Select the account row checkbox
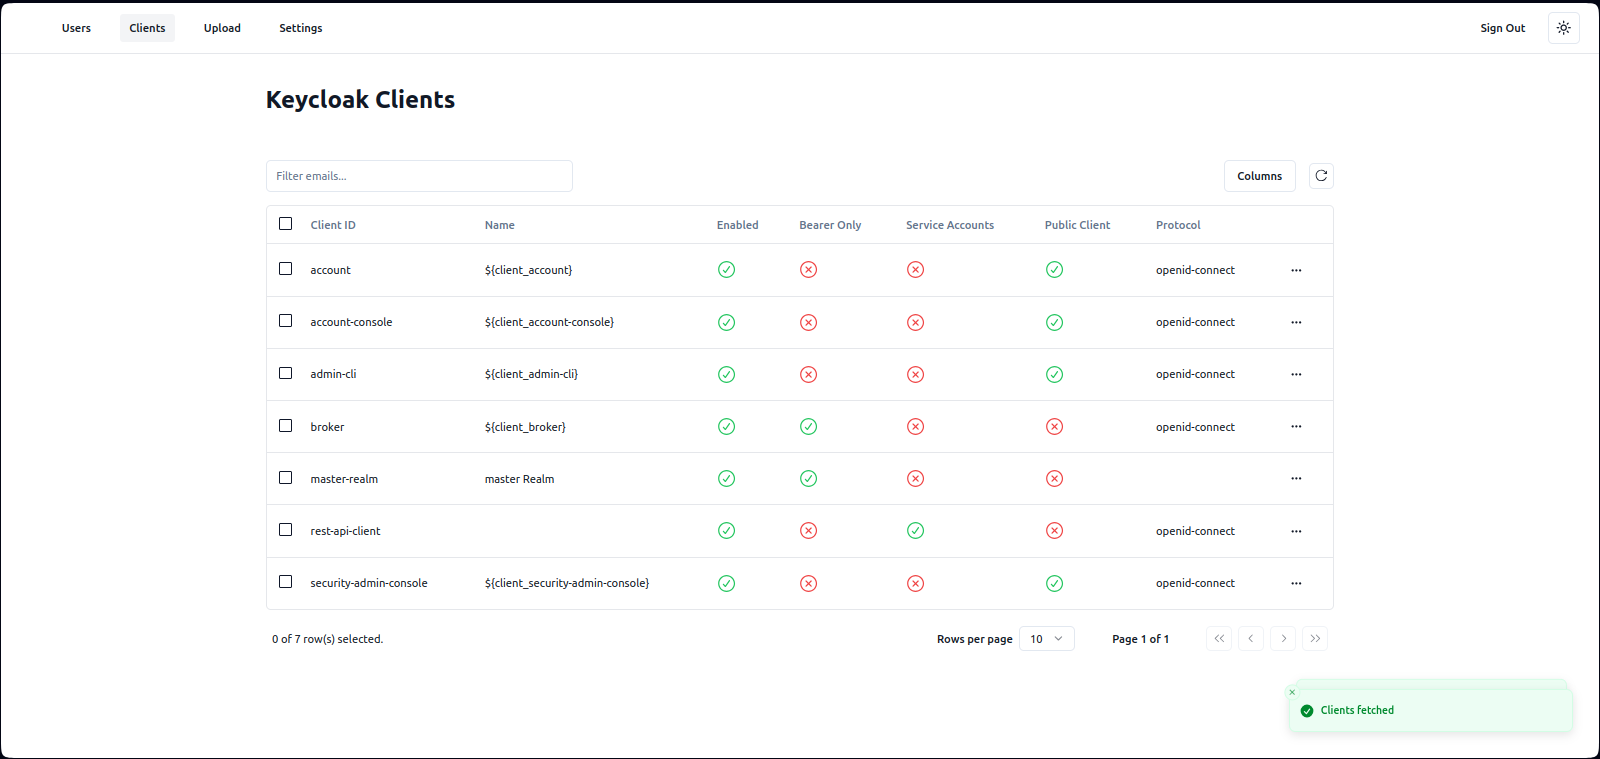Screen dimensions: 1600x759 [x=286, y=269]
